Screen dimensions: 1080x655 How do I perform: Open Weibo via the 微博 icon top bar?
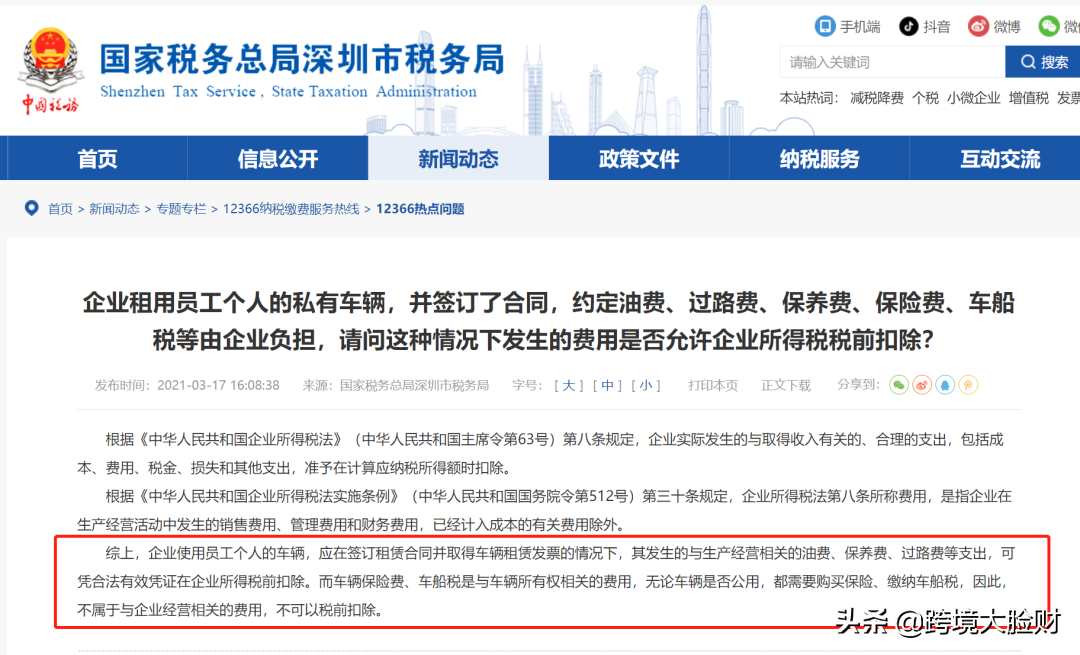coord(978,25)
